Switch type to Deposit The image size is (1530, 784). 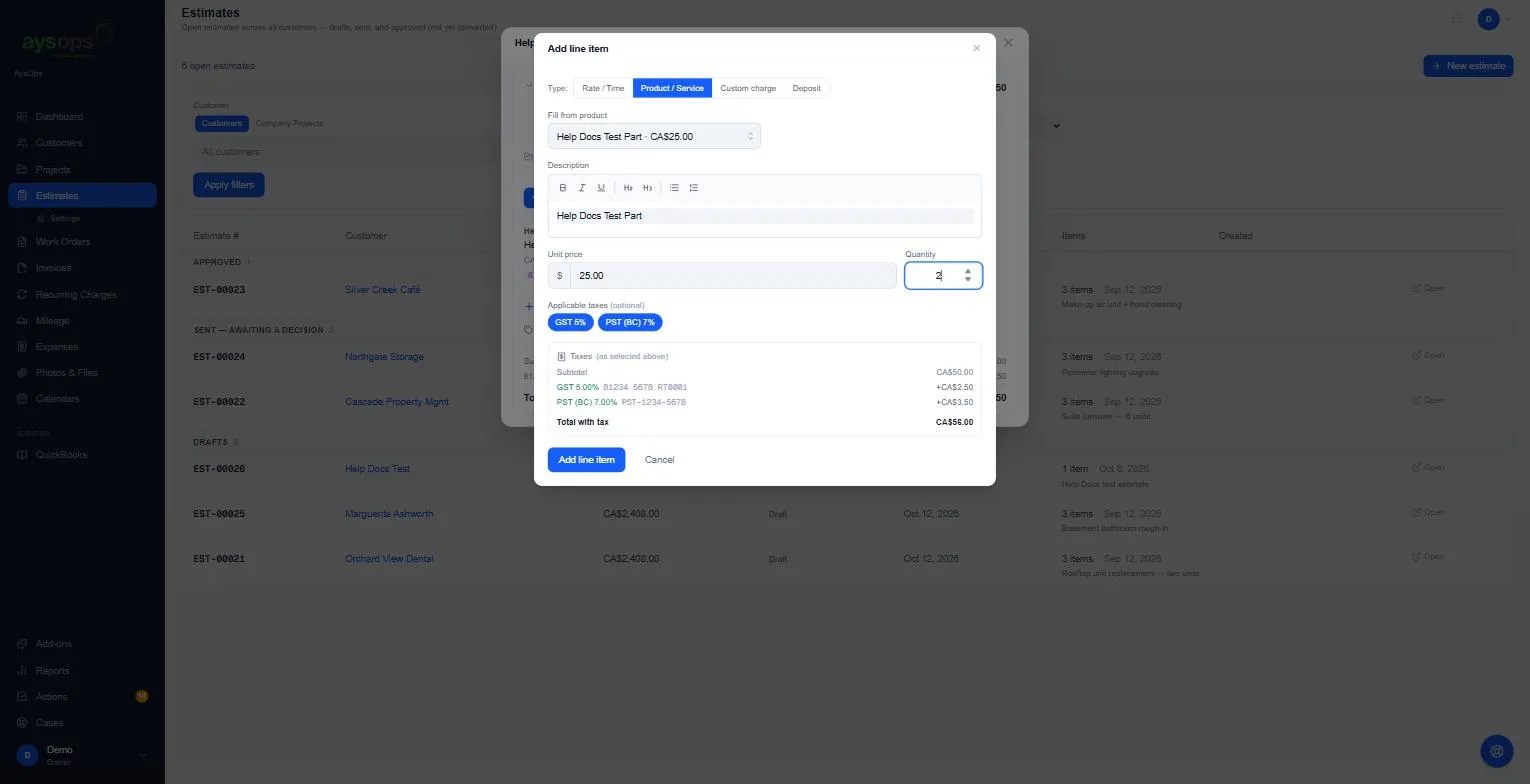click(807, 88)
